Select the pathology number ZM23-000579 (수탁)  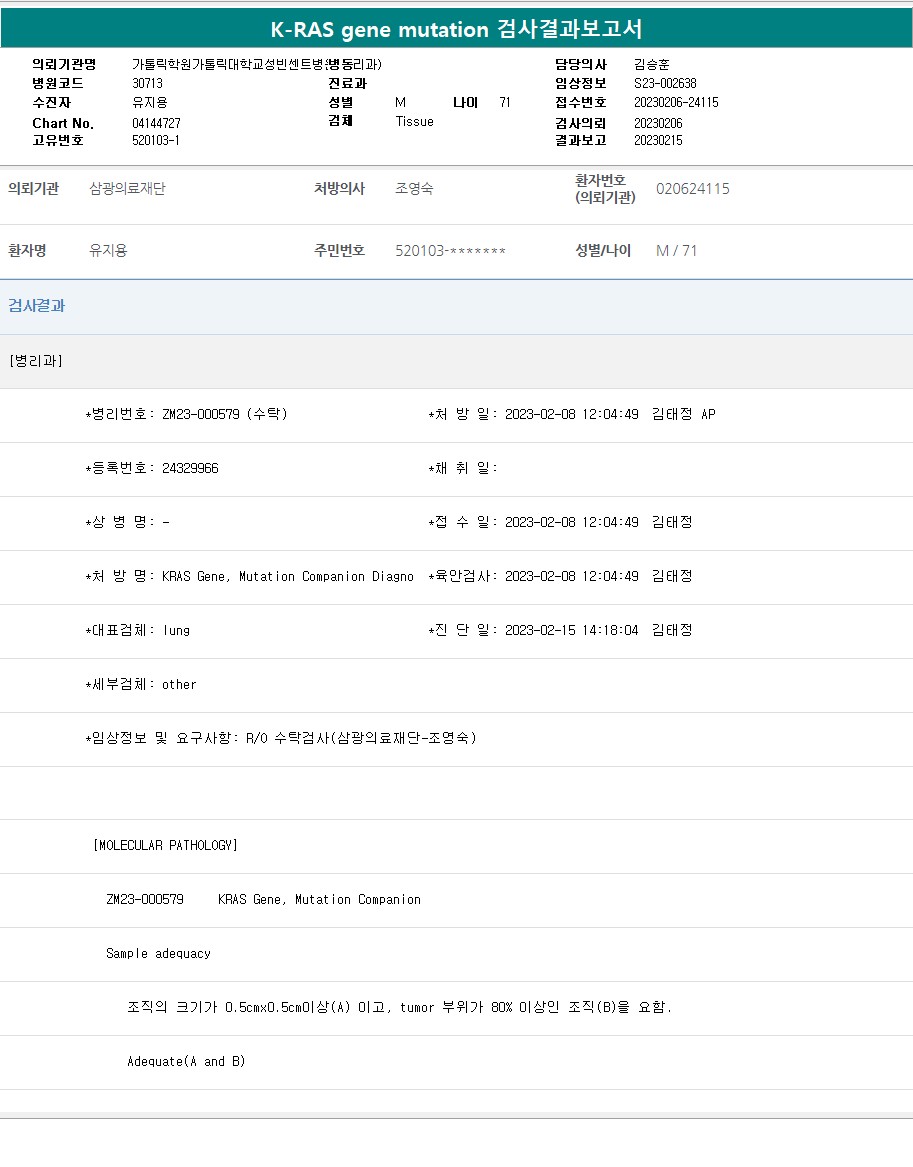coord(224,414)
